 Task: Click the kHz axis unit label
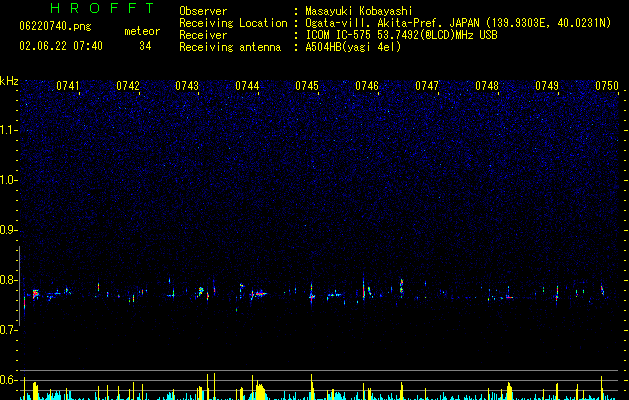click(x=9, y=81)
